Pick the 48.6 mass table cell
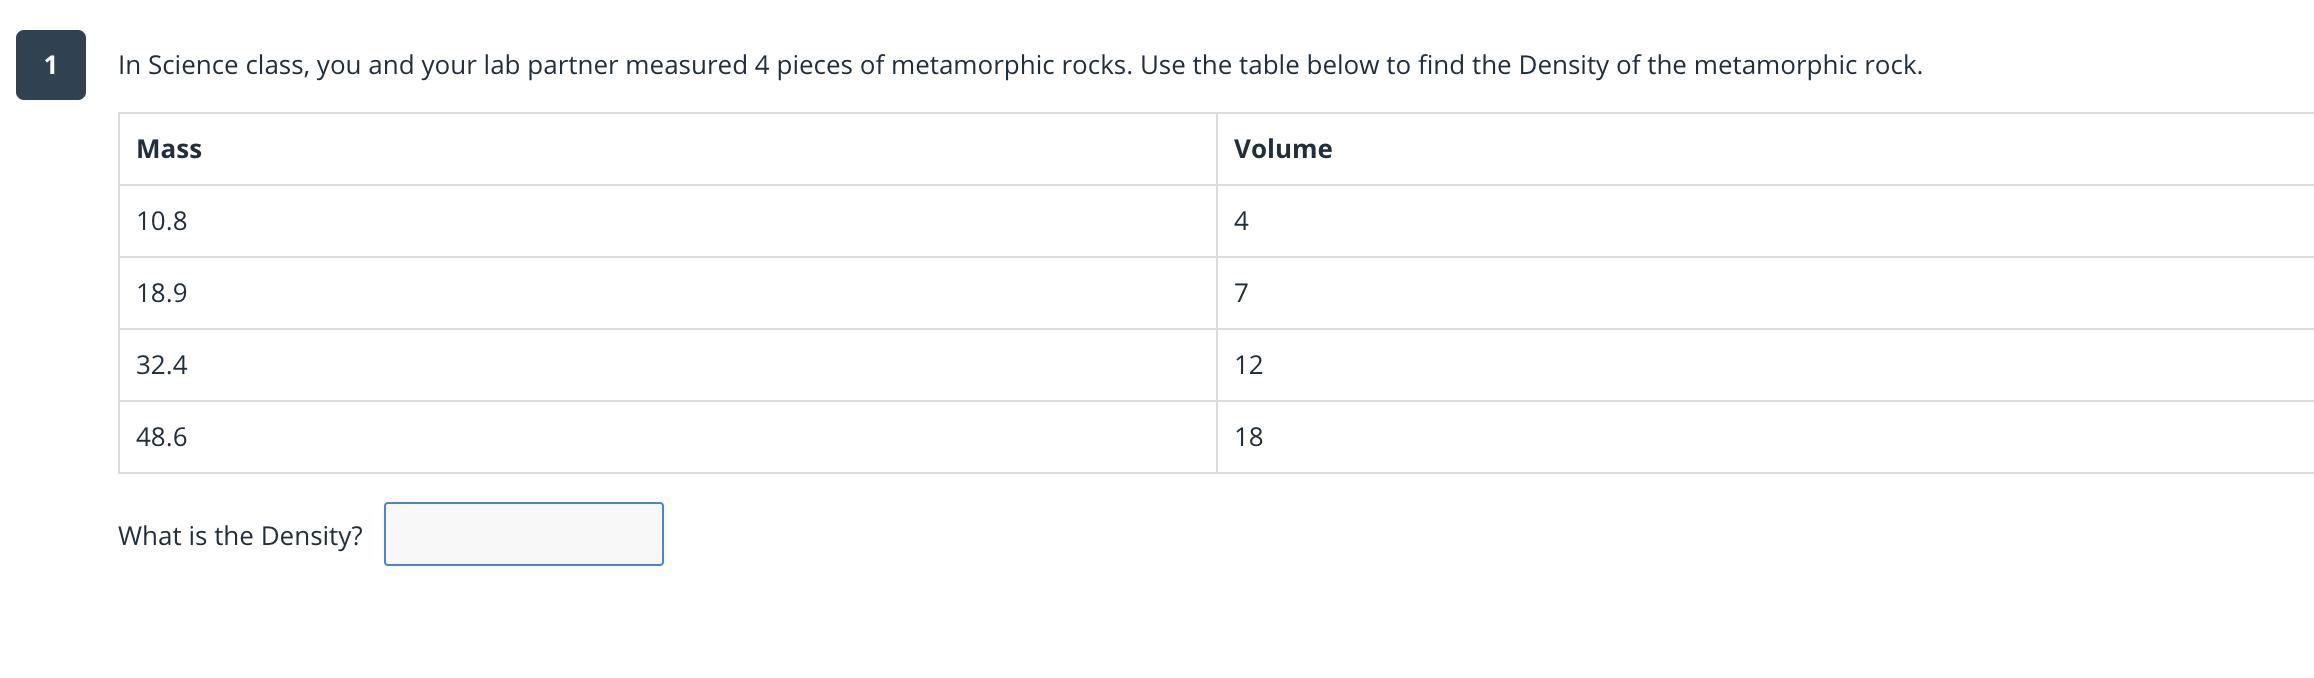The image size is (2314, 678). click(x=162, y=437)
